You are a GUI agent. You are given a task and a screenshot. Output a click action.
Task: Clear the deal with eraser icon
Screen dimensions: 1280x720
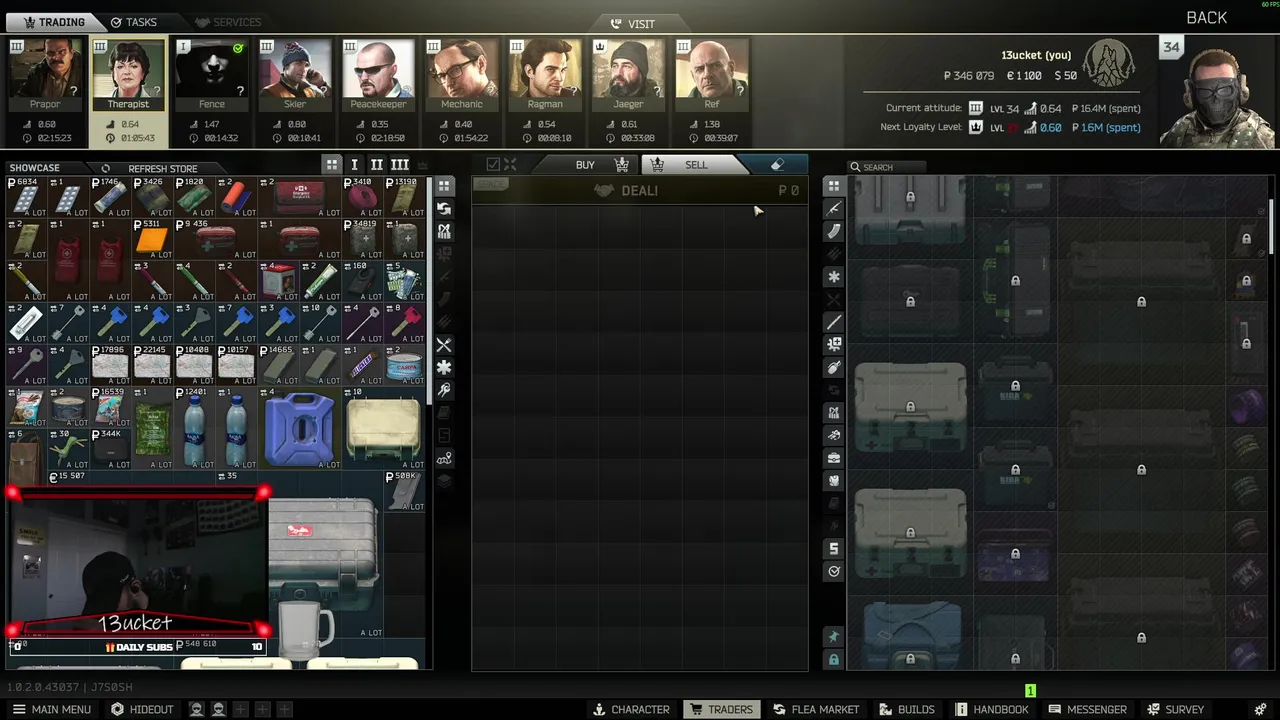[x=777, y=165]
